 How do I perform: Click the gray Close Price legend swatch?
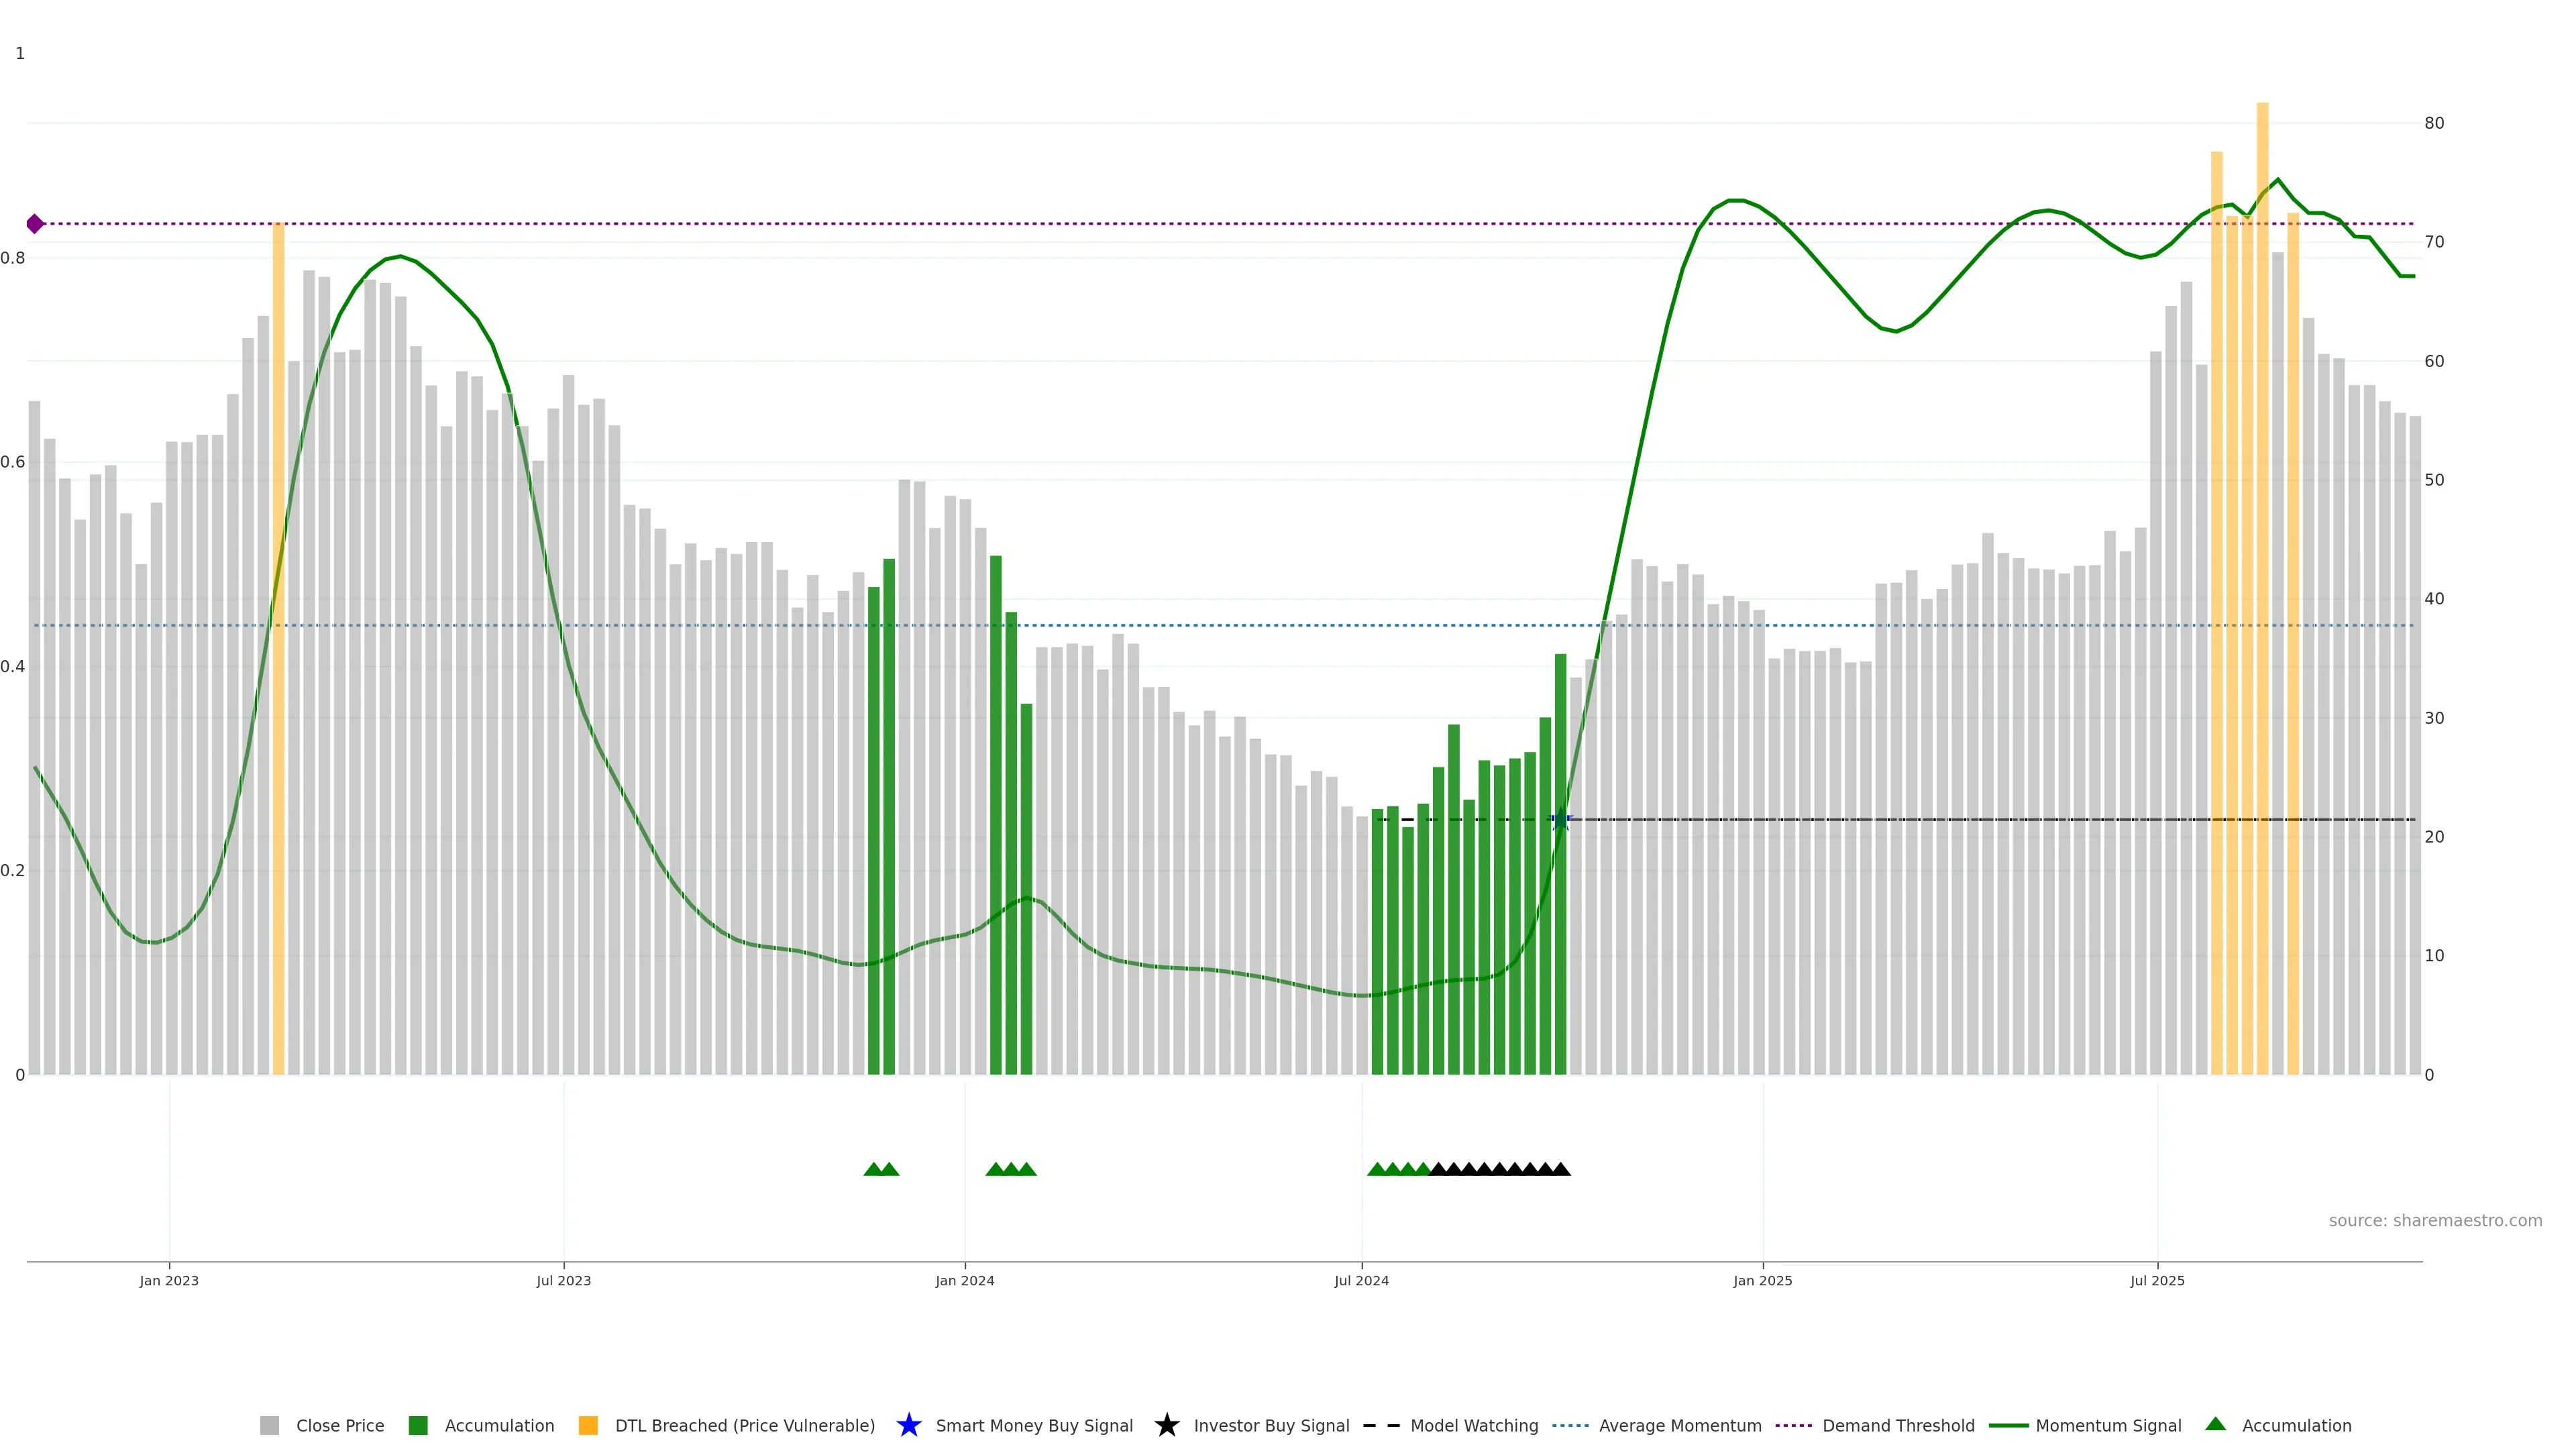269,1425
